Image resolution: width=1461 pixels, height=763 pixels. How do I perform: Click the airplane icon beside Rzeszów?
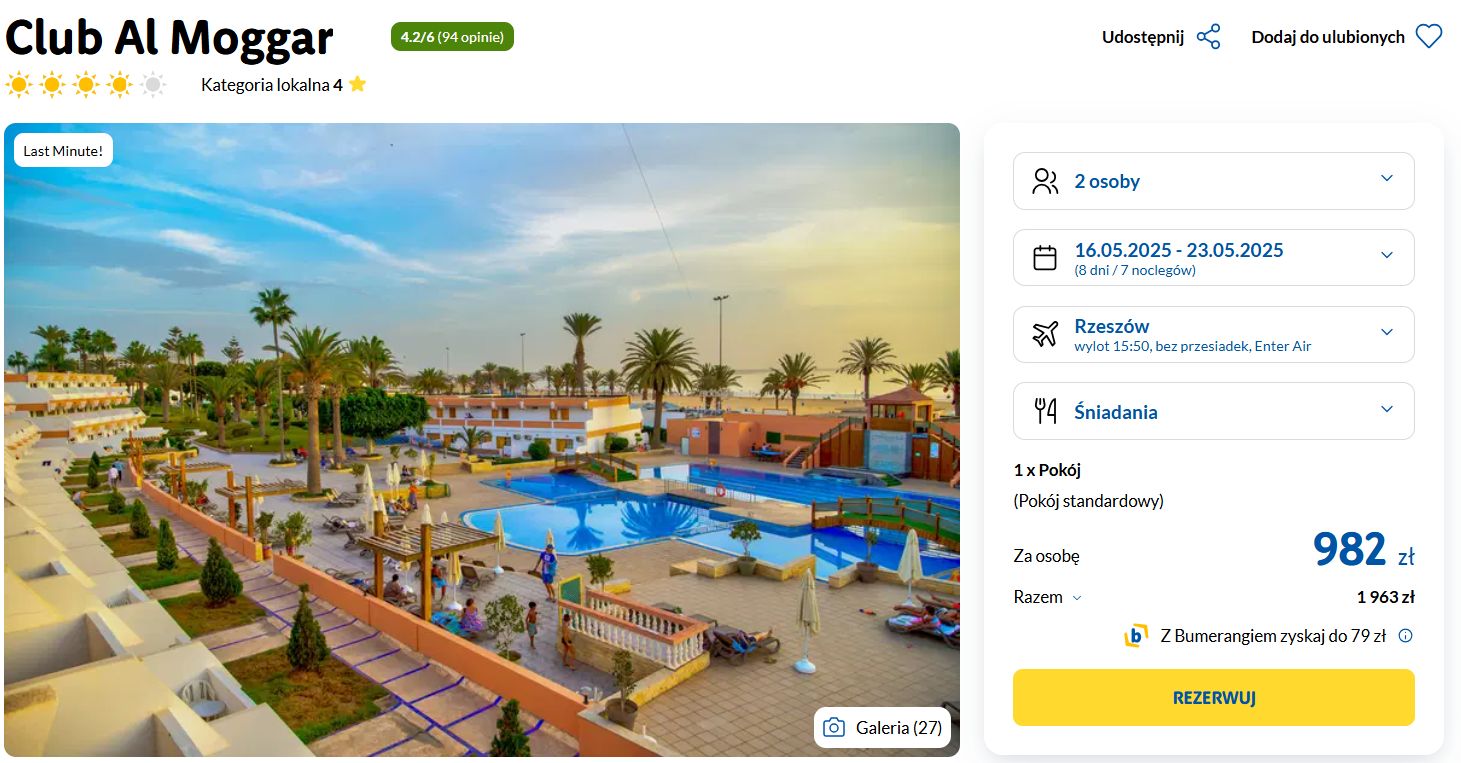pos(1045,335)
